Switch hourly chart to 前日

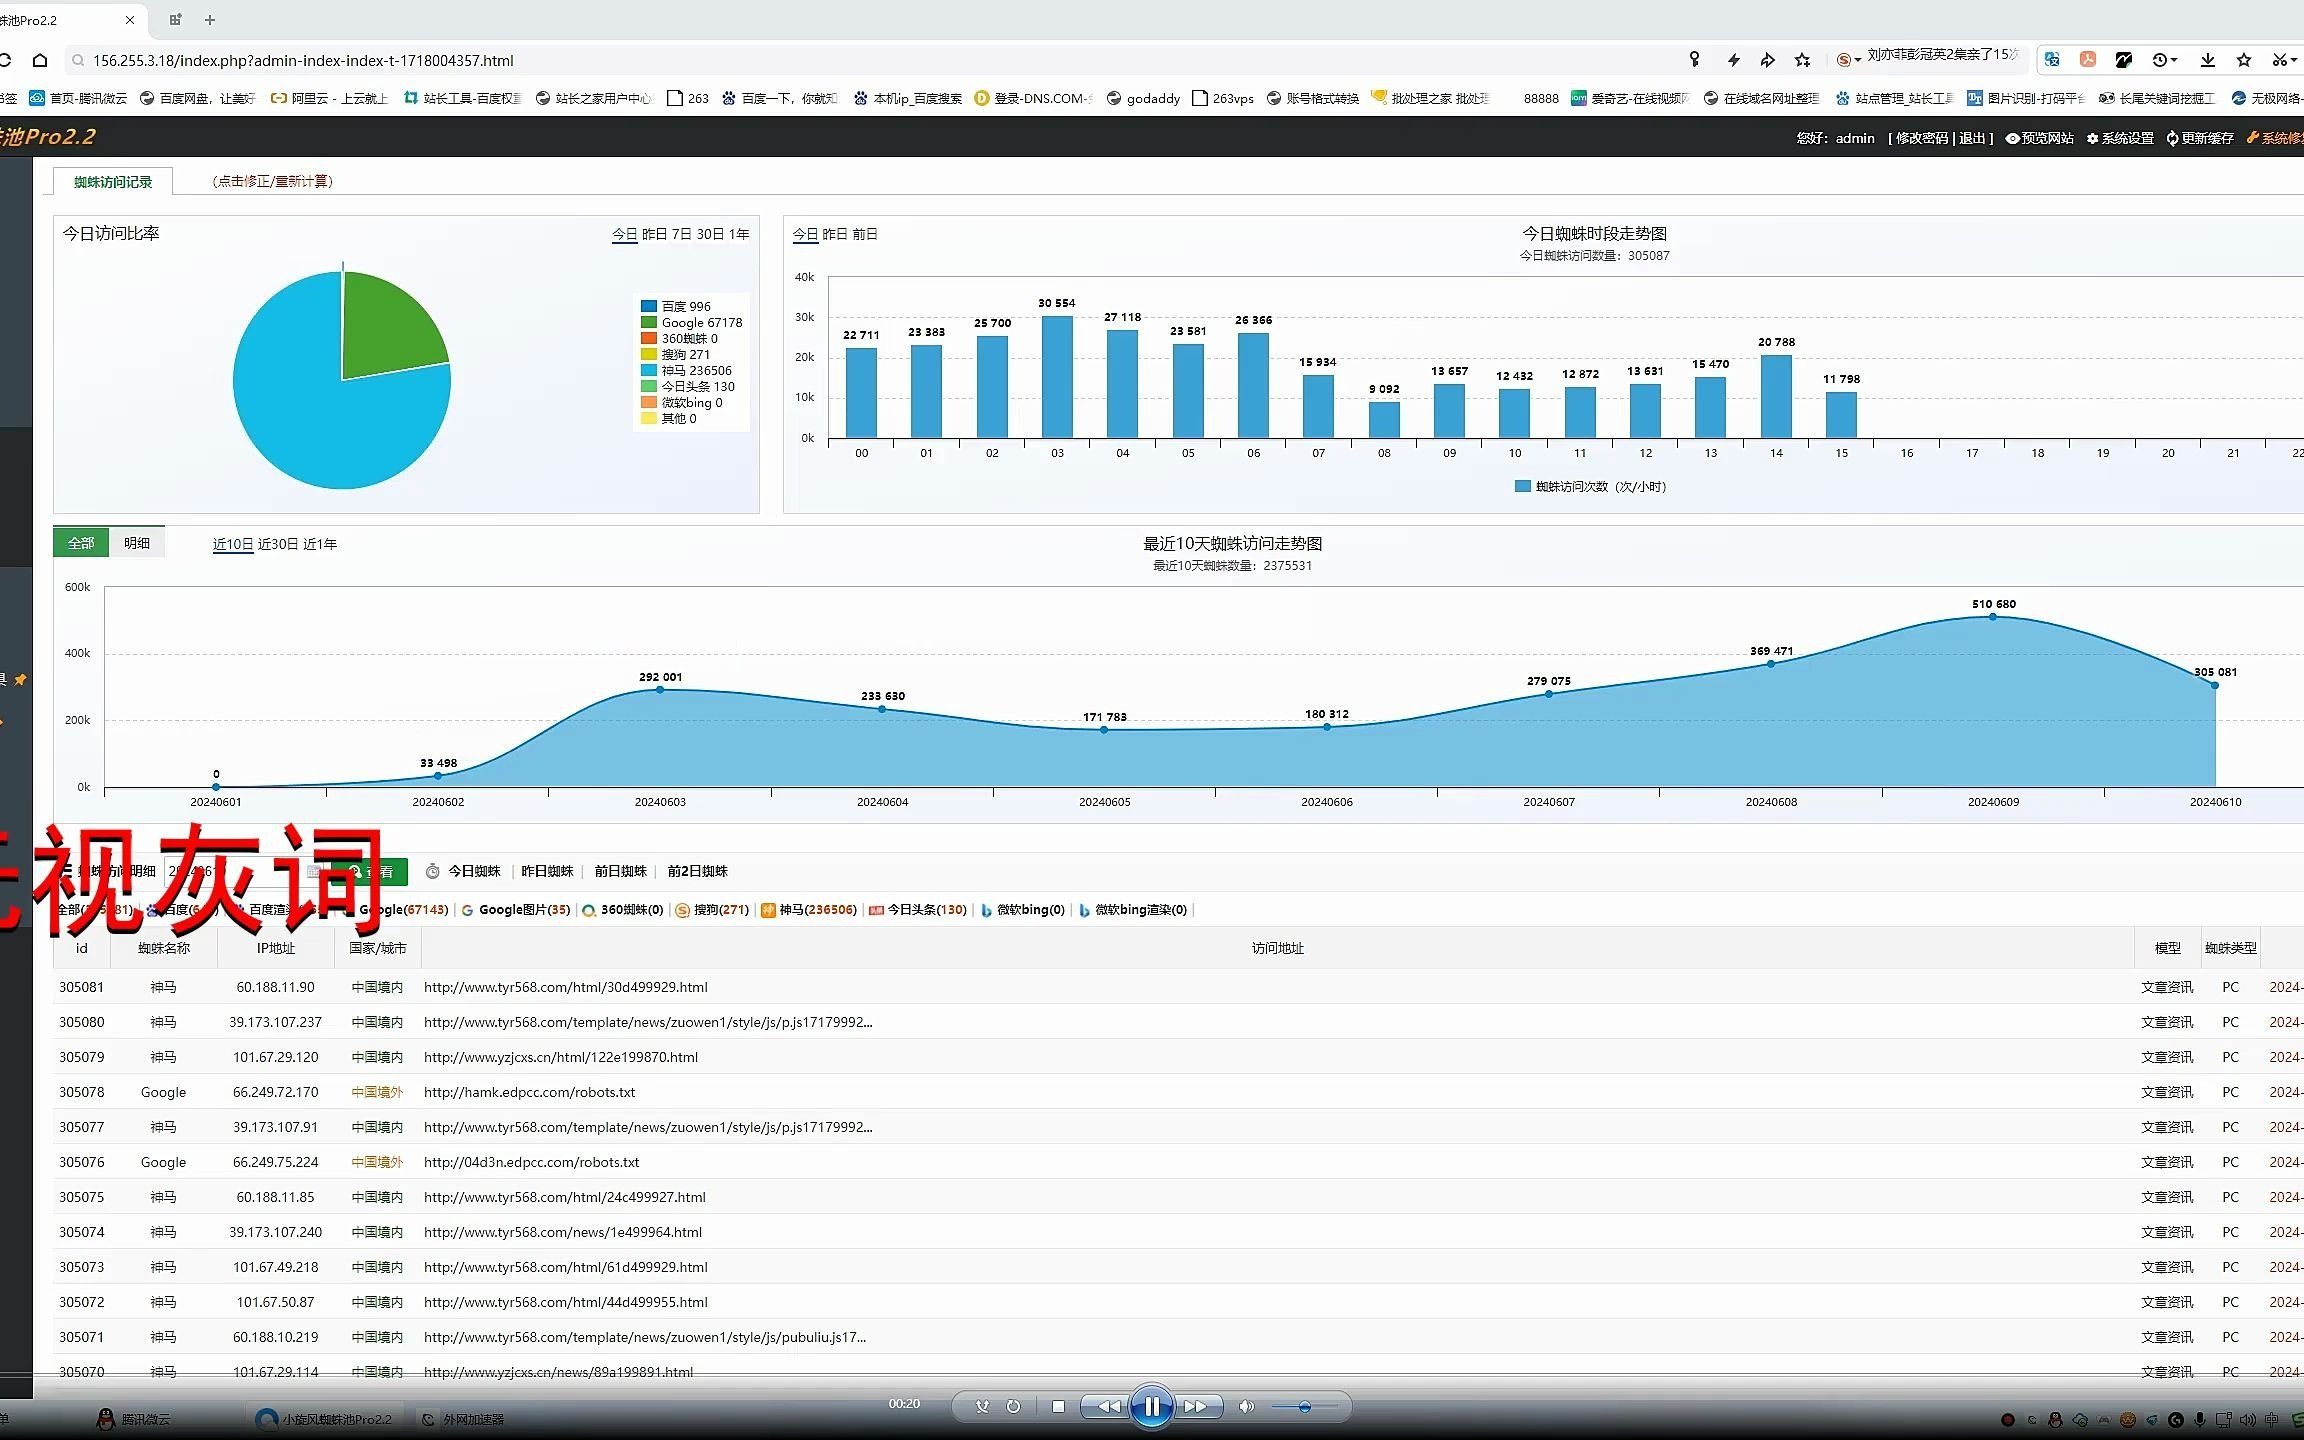[865, 234]
